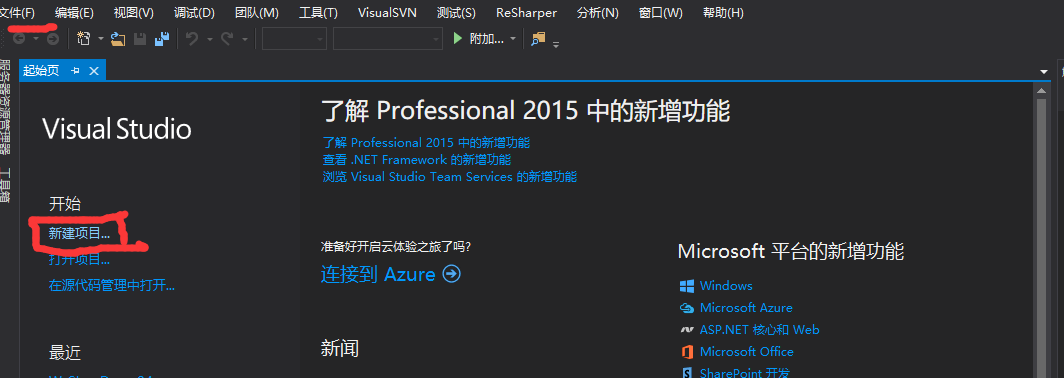Click the scrollbar up arrow
Image resolution: width=1064 pixels, height=378 pixels.
click(1042, 90)
